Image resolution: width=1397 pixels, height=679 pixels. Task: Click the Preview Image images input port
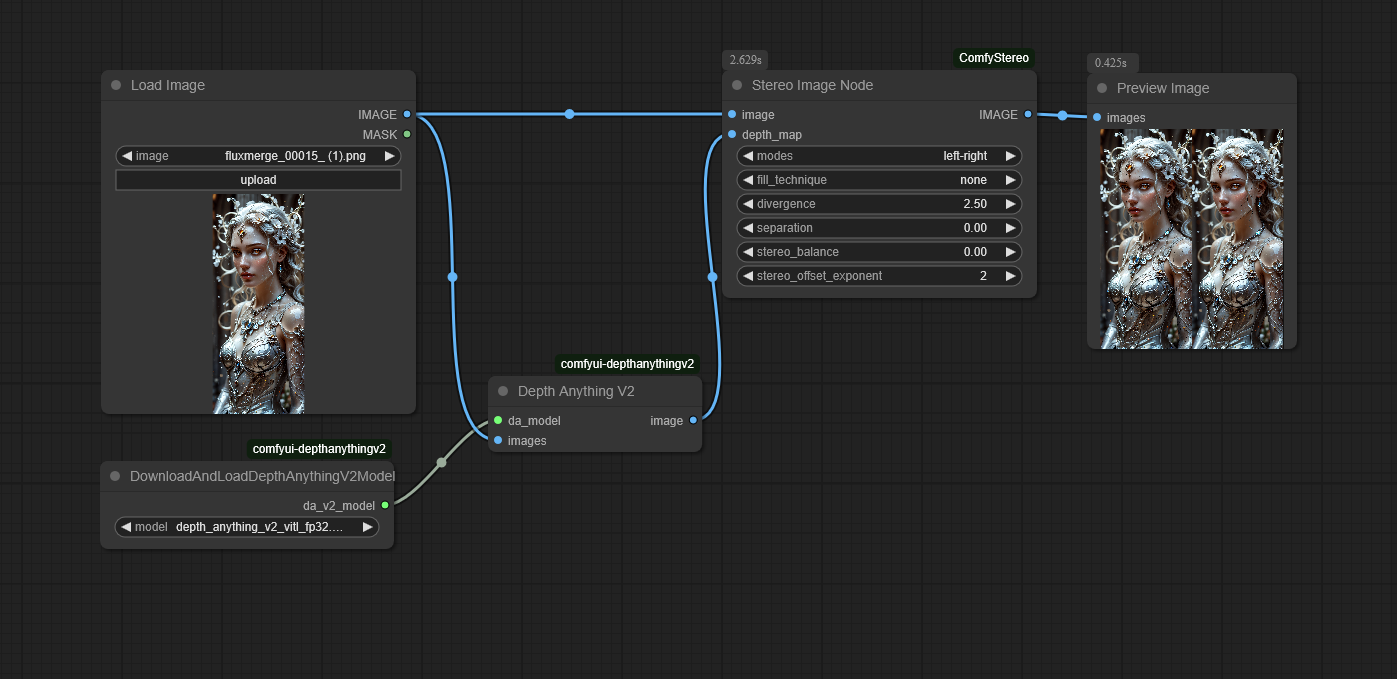1097,118
